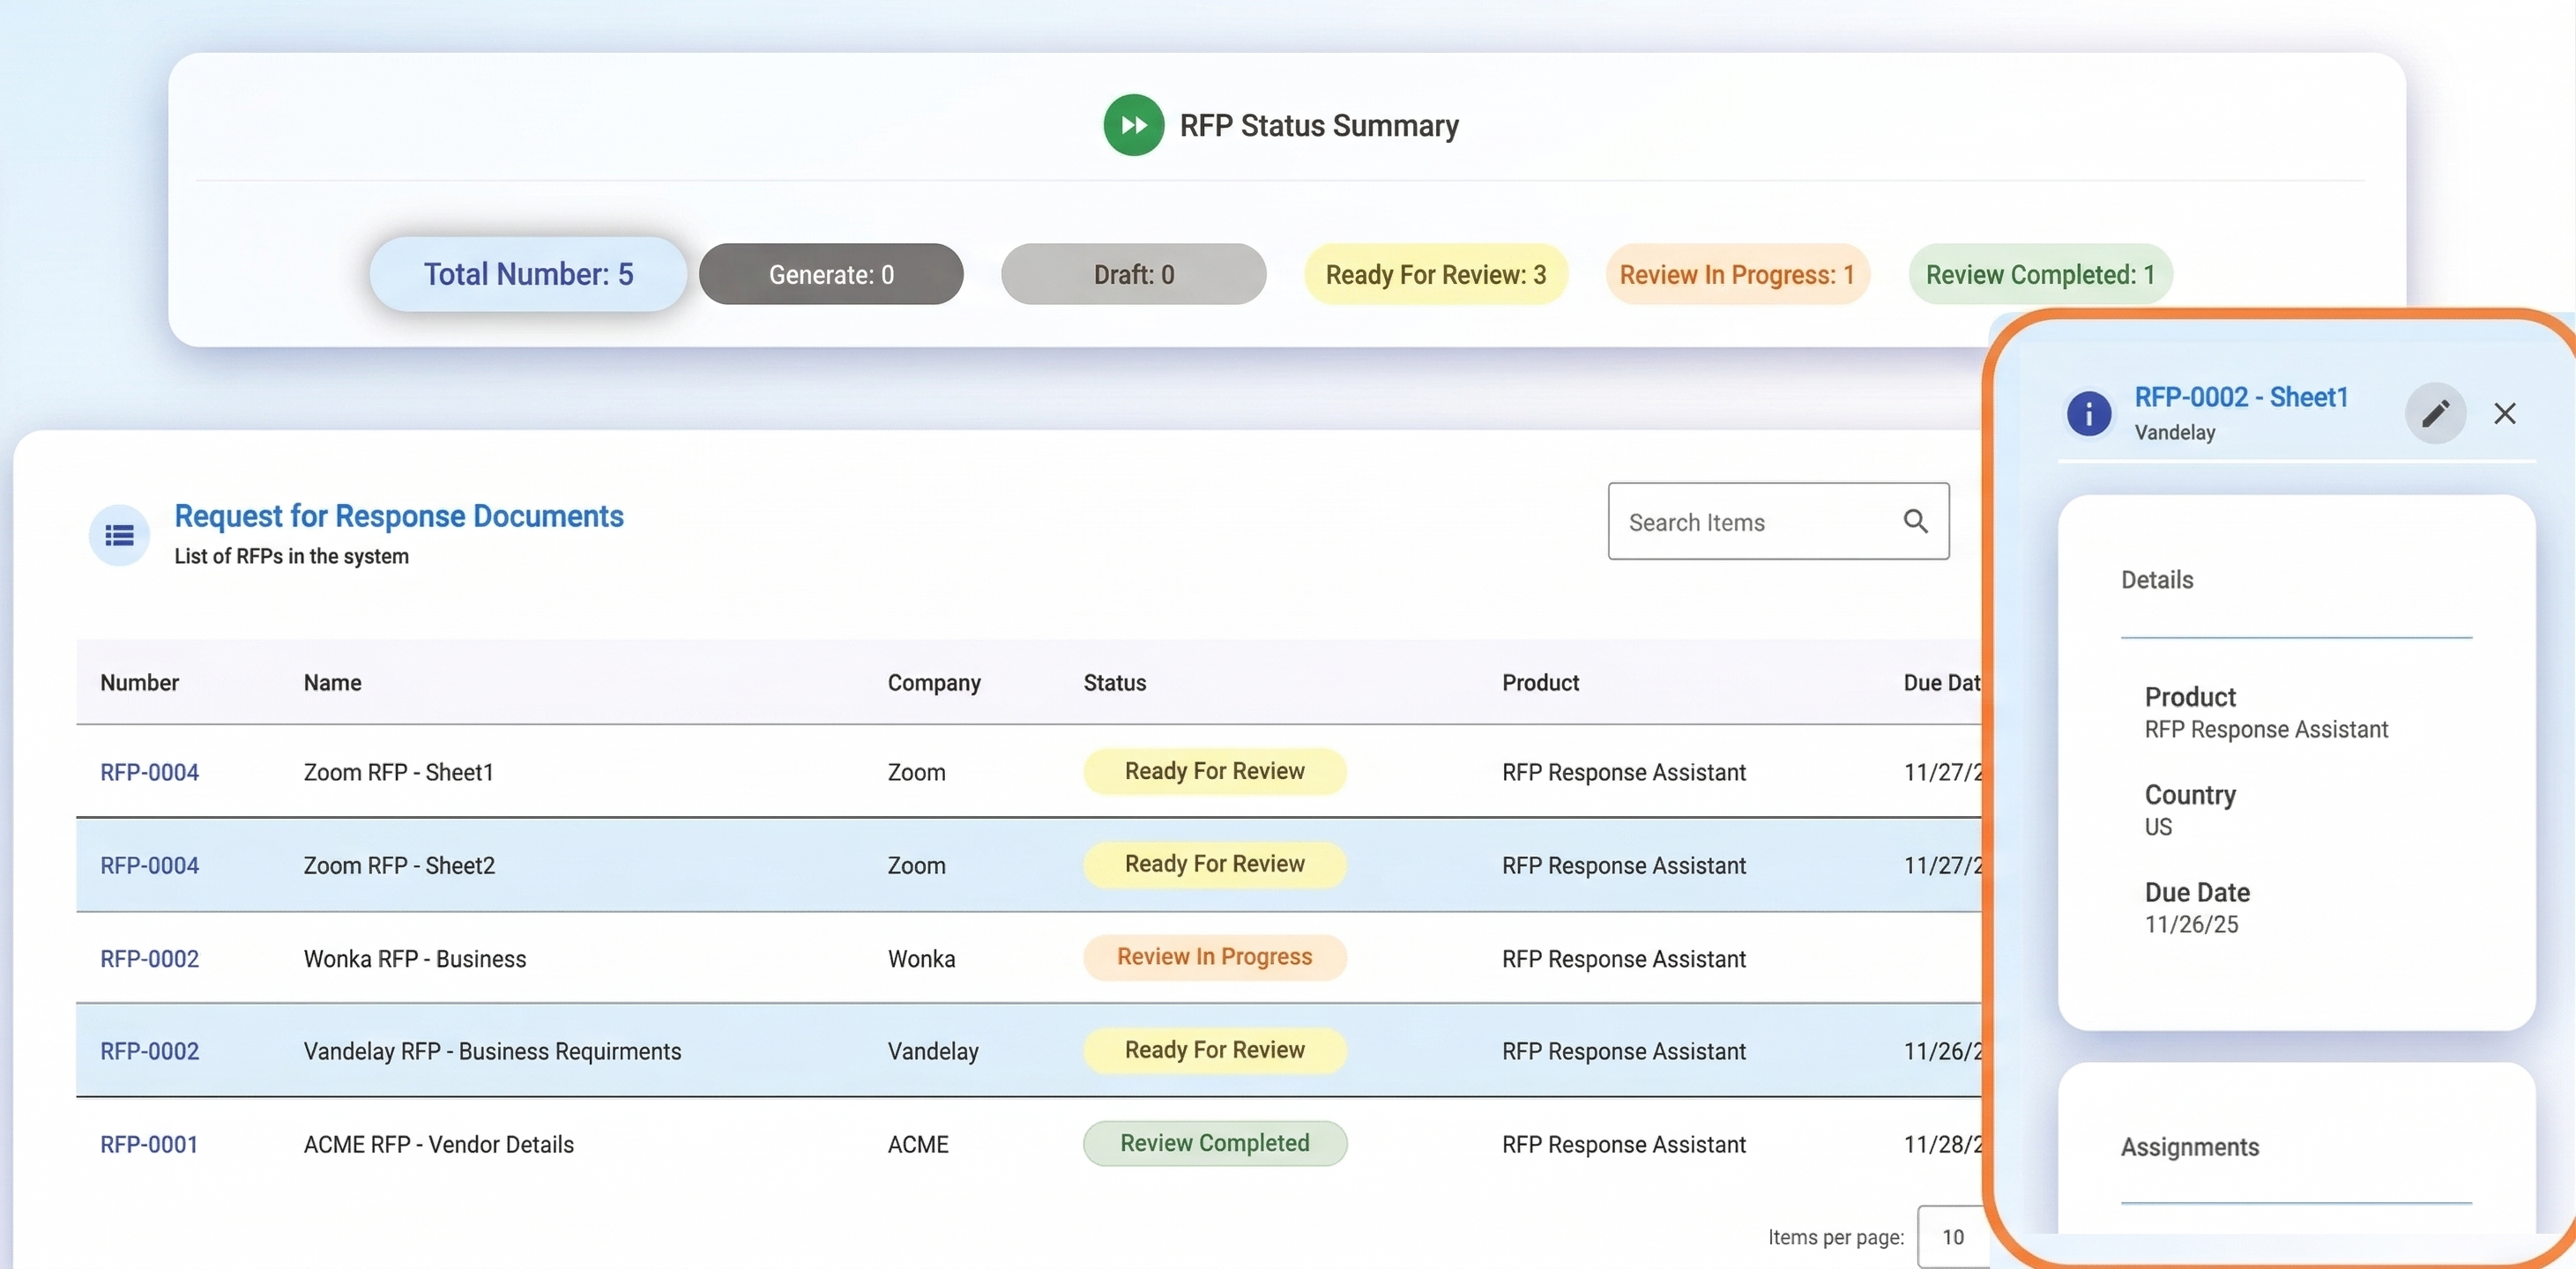Click Product cell in ACME row
Image resolution: width=2576 pixels, height=1269 pixels.
(x=1623, y=1144)
